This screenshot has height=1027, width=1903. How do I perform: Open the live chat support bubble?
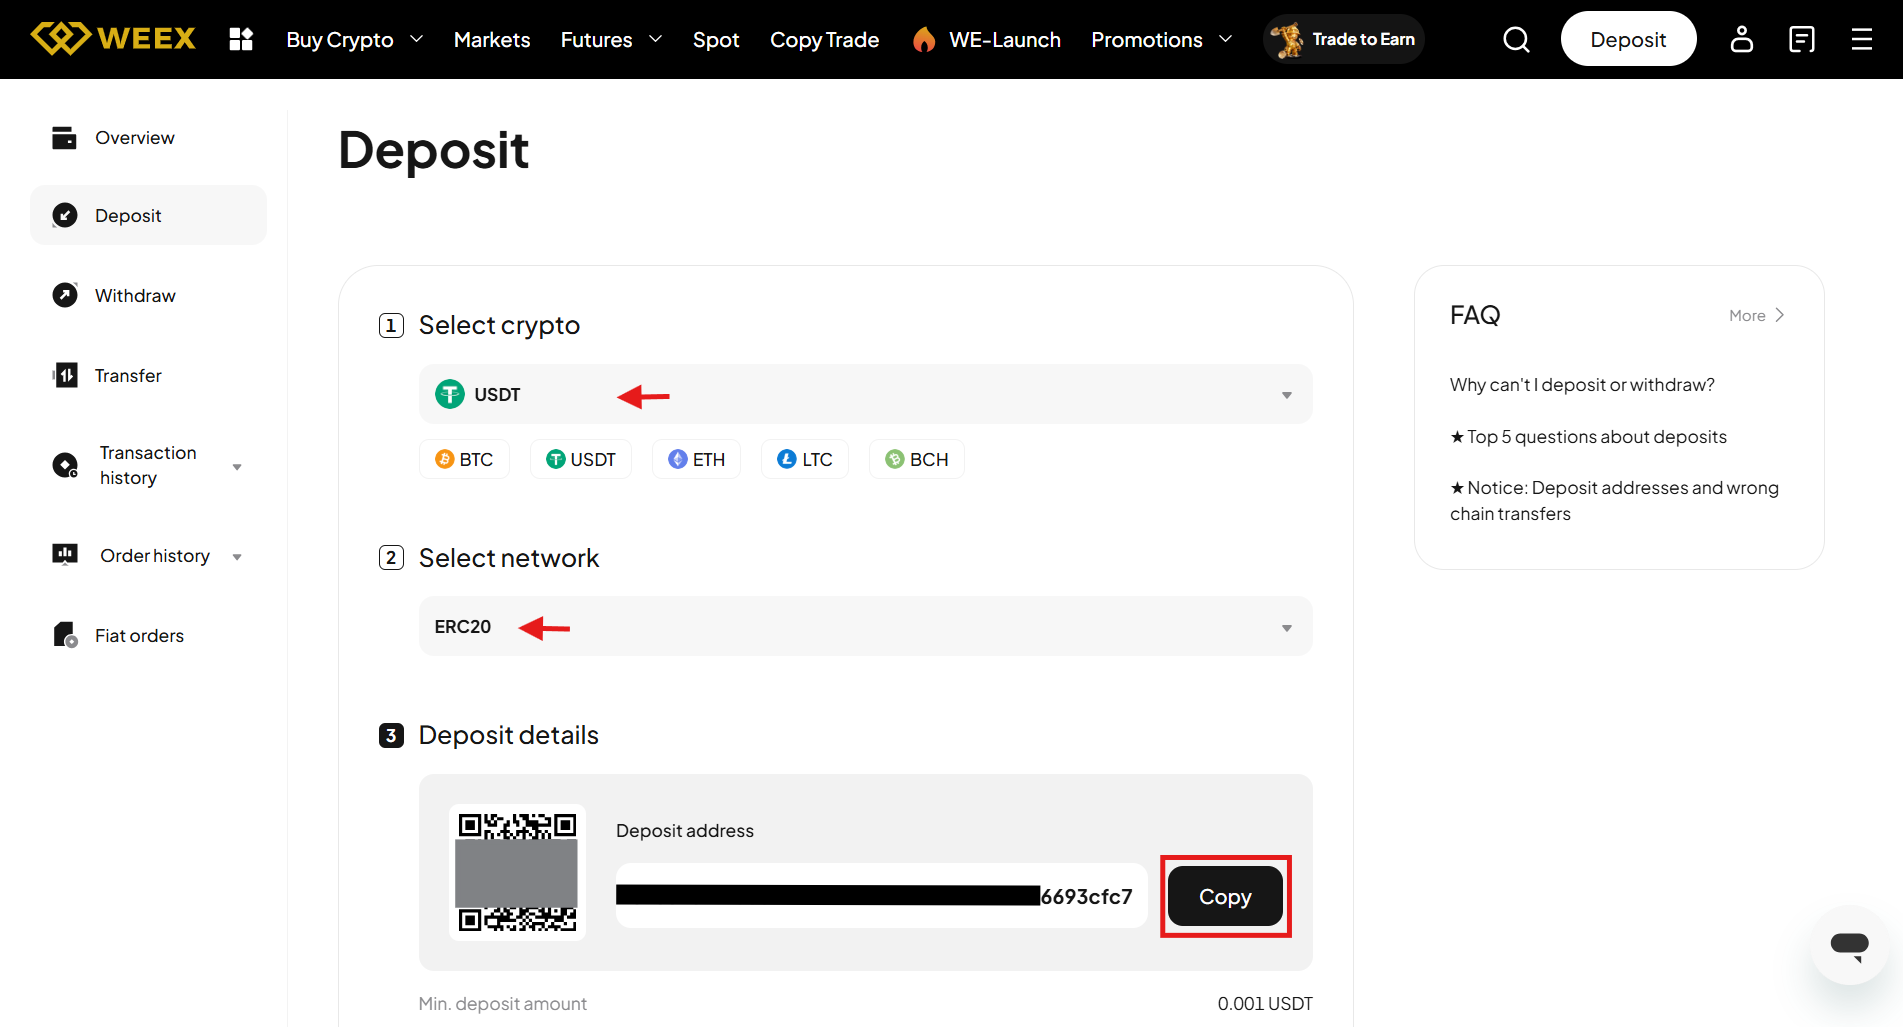point(1849,945)
